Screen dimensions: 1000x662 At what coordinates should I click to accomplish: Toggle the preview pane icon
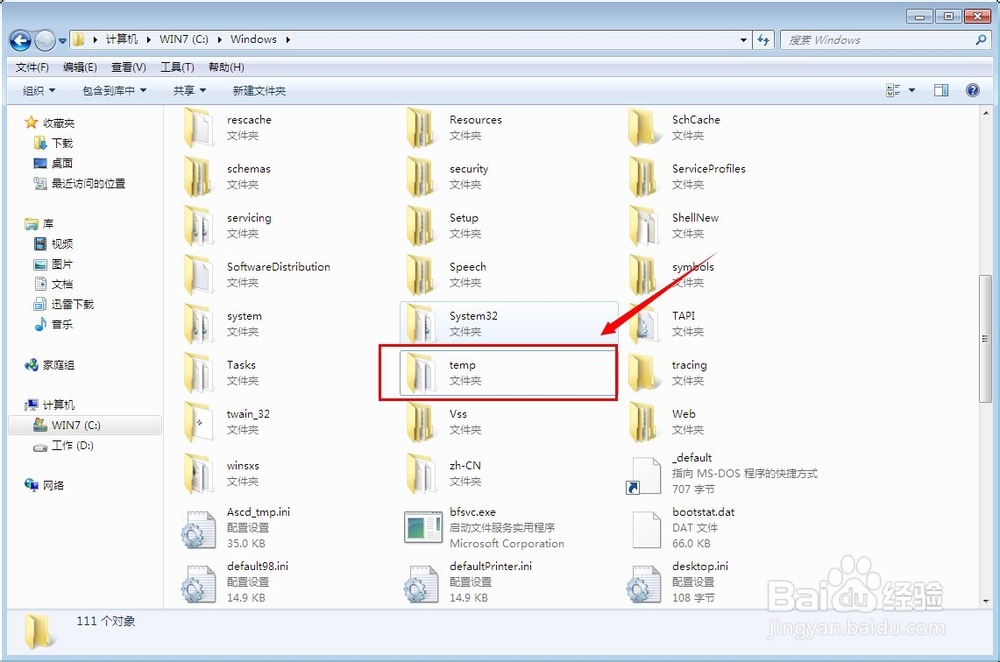click(940, 90)
